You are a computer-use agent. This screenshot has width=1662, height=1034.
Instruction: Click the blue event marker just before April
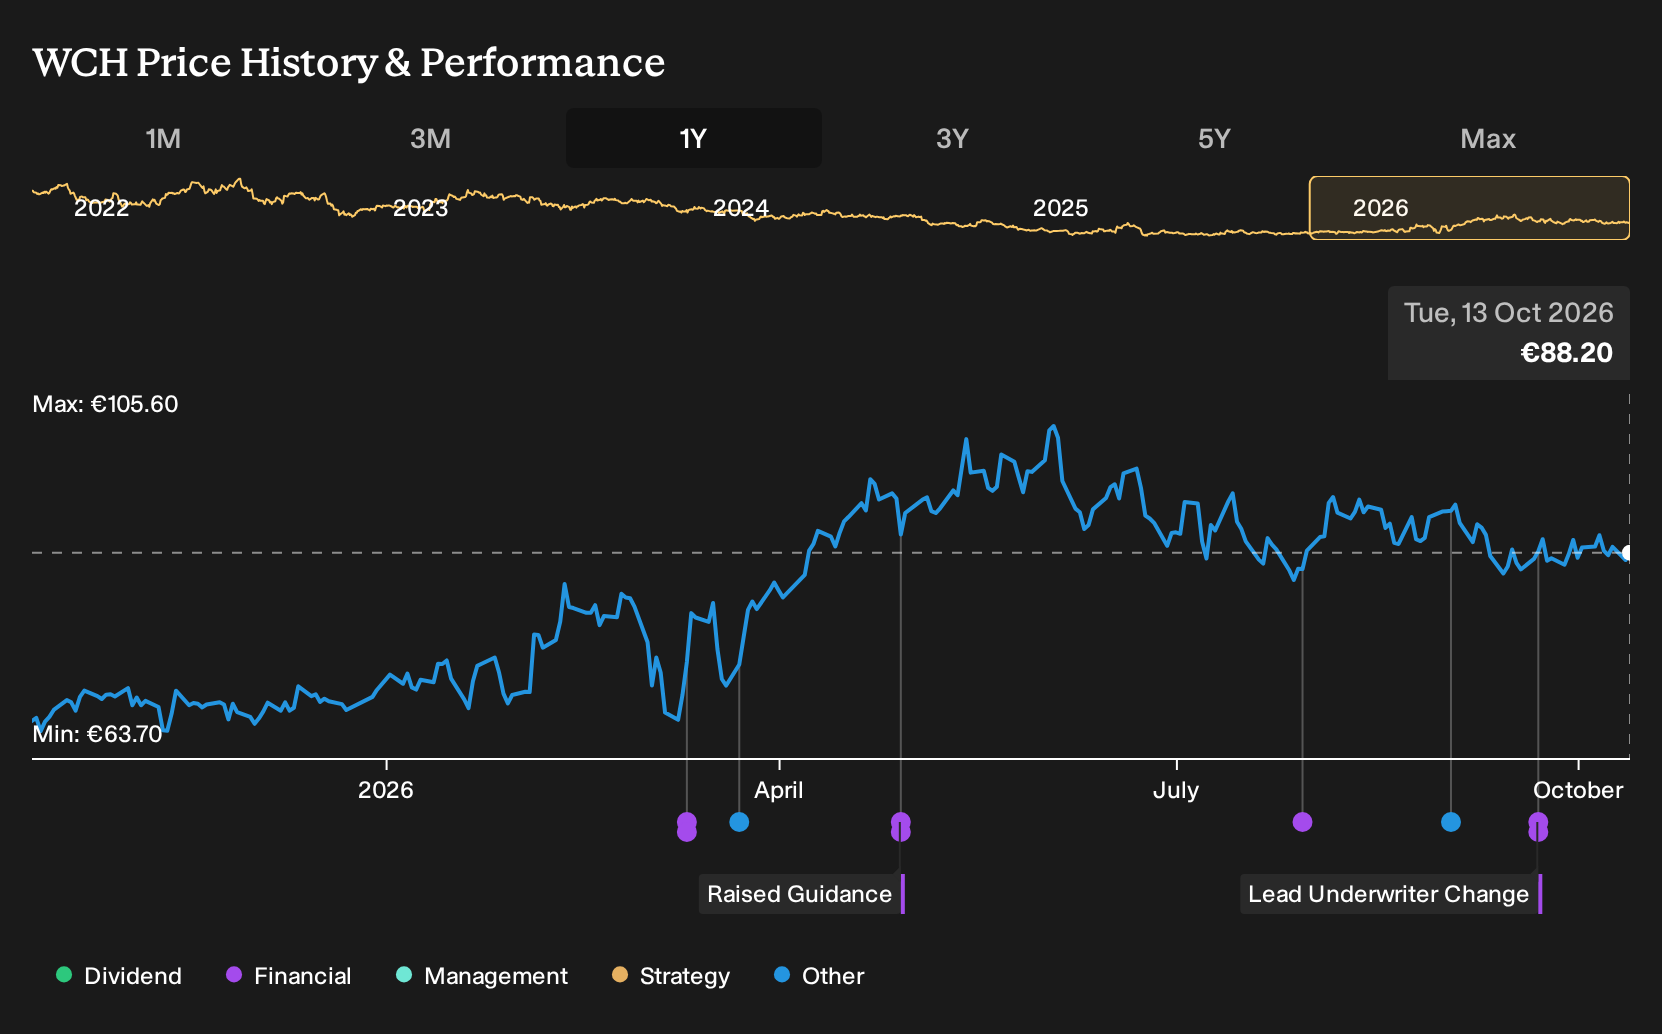tap(739, 822)
